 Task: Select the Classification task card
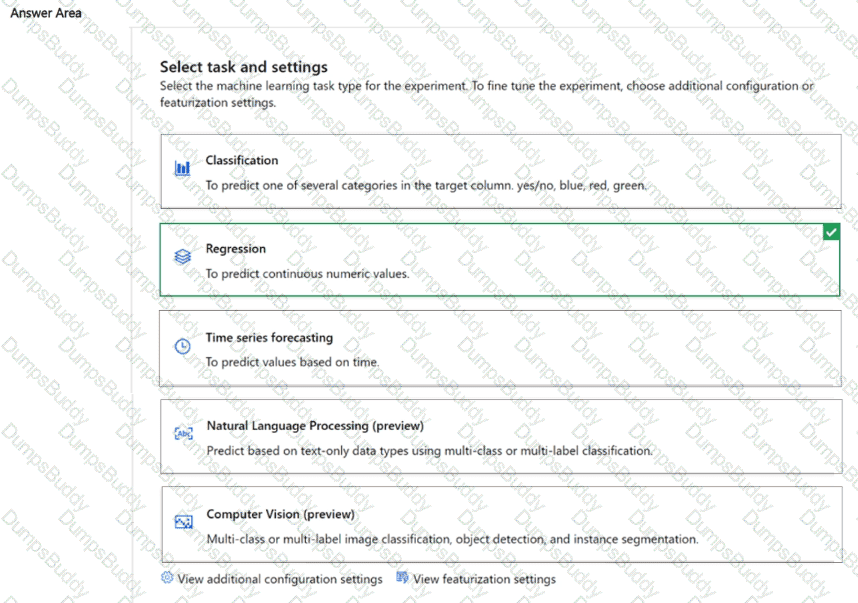[x=500, y=172]
